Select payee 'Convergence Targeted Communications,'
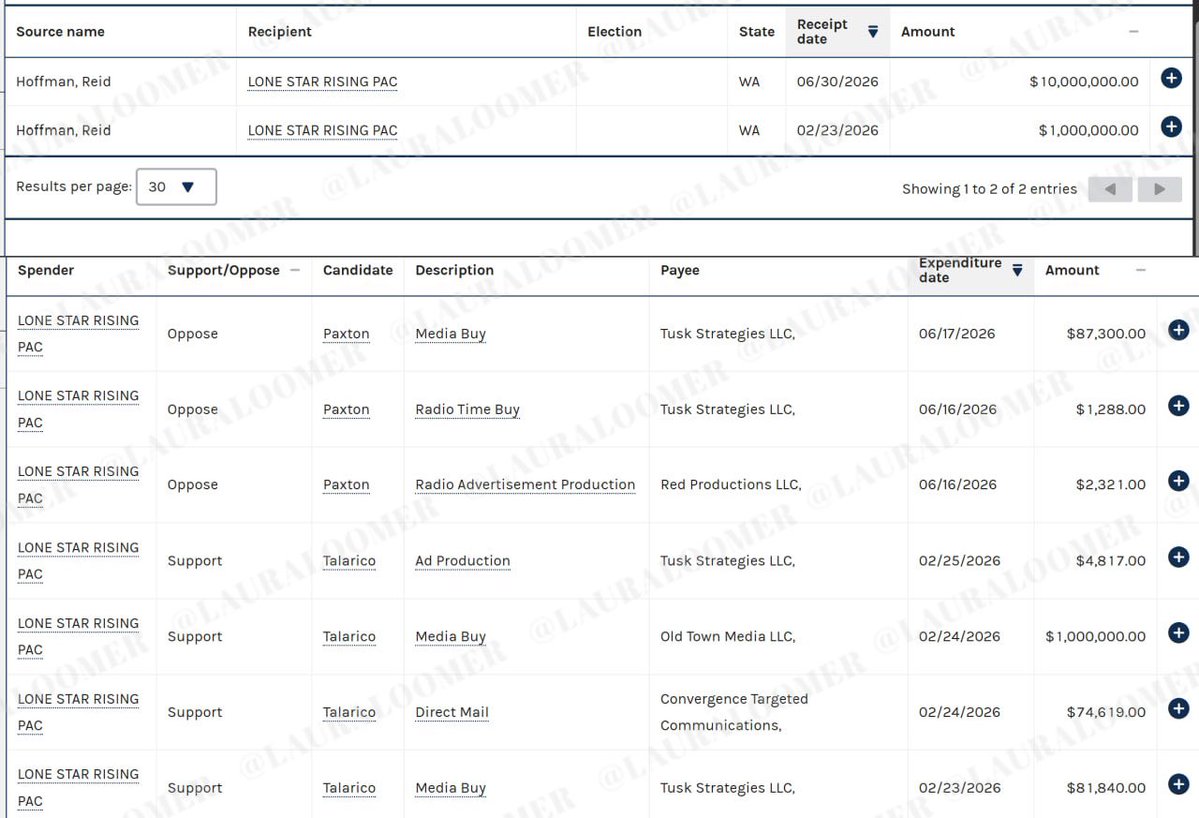Screen dimensions: 1199x818 [734, 712]
